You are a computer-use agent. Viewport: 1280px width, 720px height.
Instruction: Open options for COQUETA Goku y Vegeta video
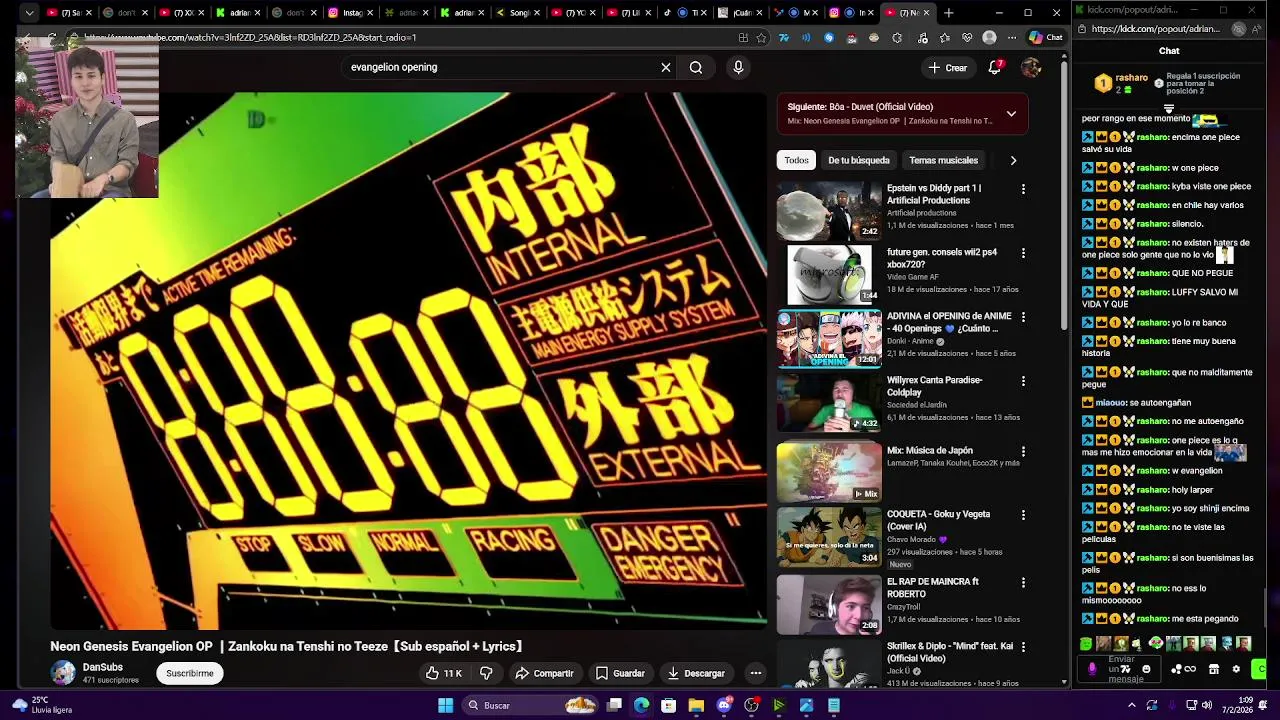1023,515
